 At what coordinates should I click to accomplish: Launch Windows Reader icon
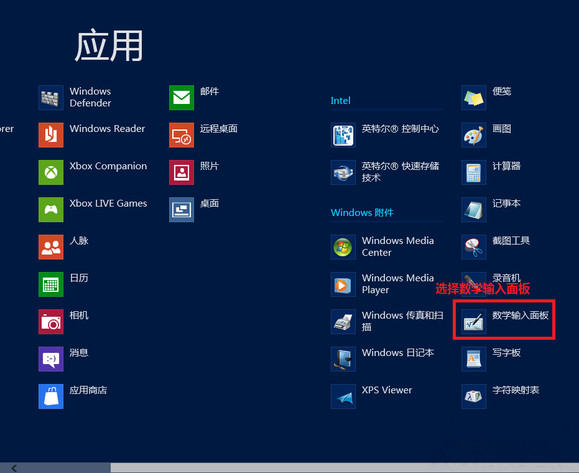(x=51, y=135)
